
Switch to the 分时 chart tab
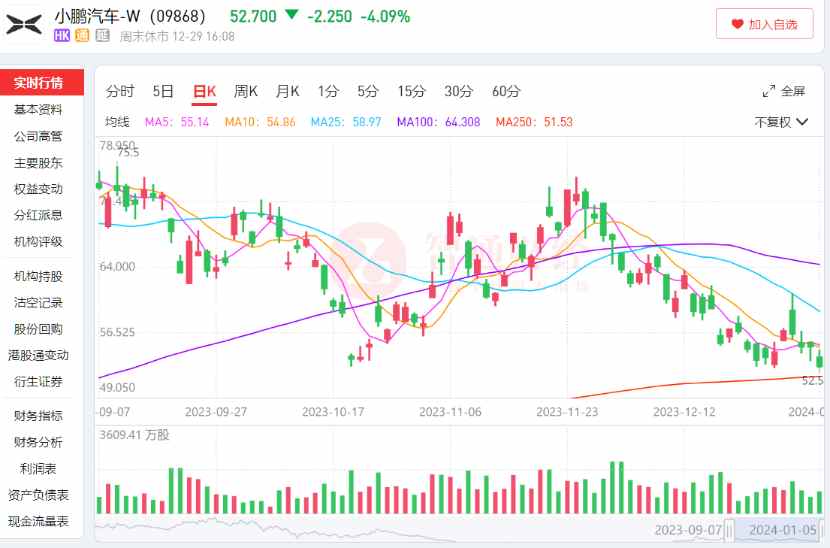tap(120, 91)
